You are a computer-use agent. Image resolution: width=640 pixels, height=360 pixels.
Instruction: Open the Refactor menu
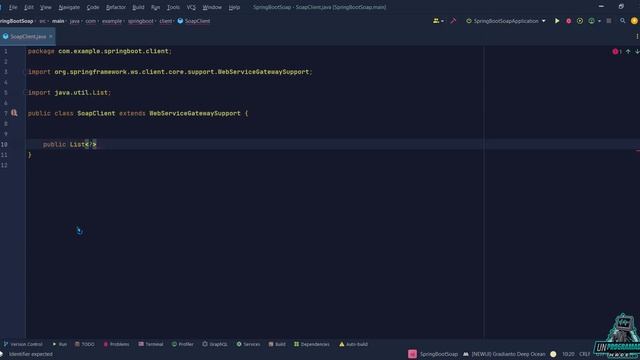[116, 7]
